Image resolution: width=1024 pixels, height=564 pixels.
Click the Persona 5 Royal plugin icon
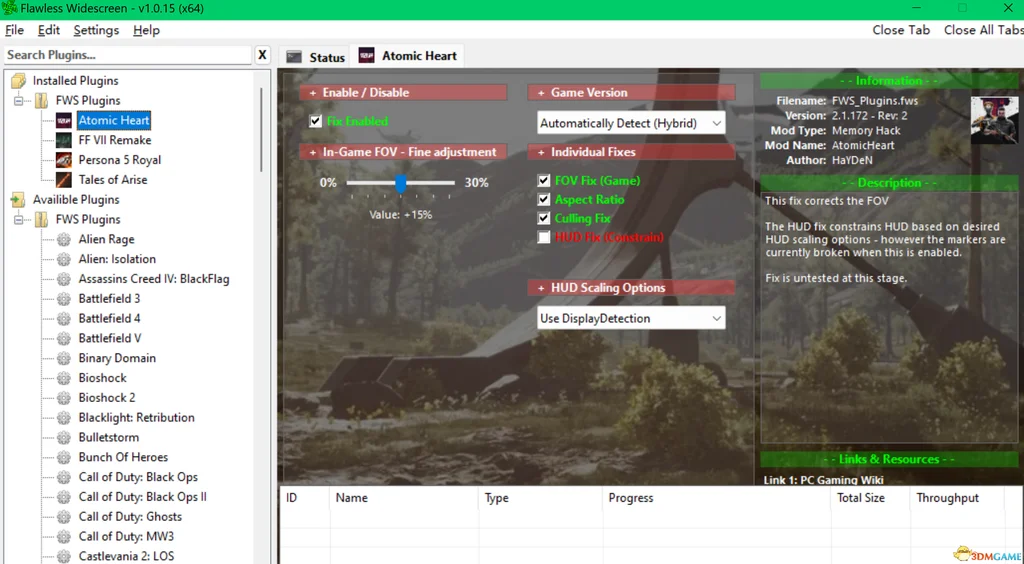point(64,160)
